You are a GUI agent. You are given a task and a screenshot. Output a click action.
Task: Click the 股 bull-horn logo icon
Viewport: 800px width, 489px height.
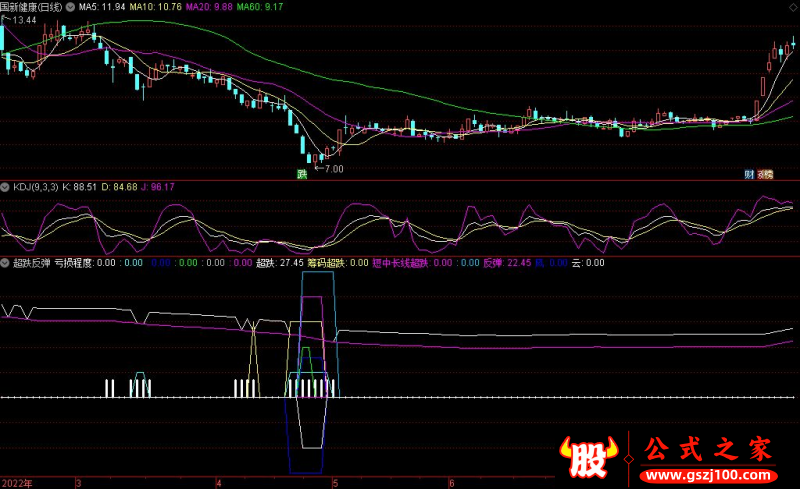tap(589, 456)
